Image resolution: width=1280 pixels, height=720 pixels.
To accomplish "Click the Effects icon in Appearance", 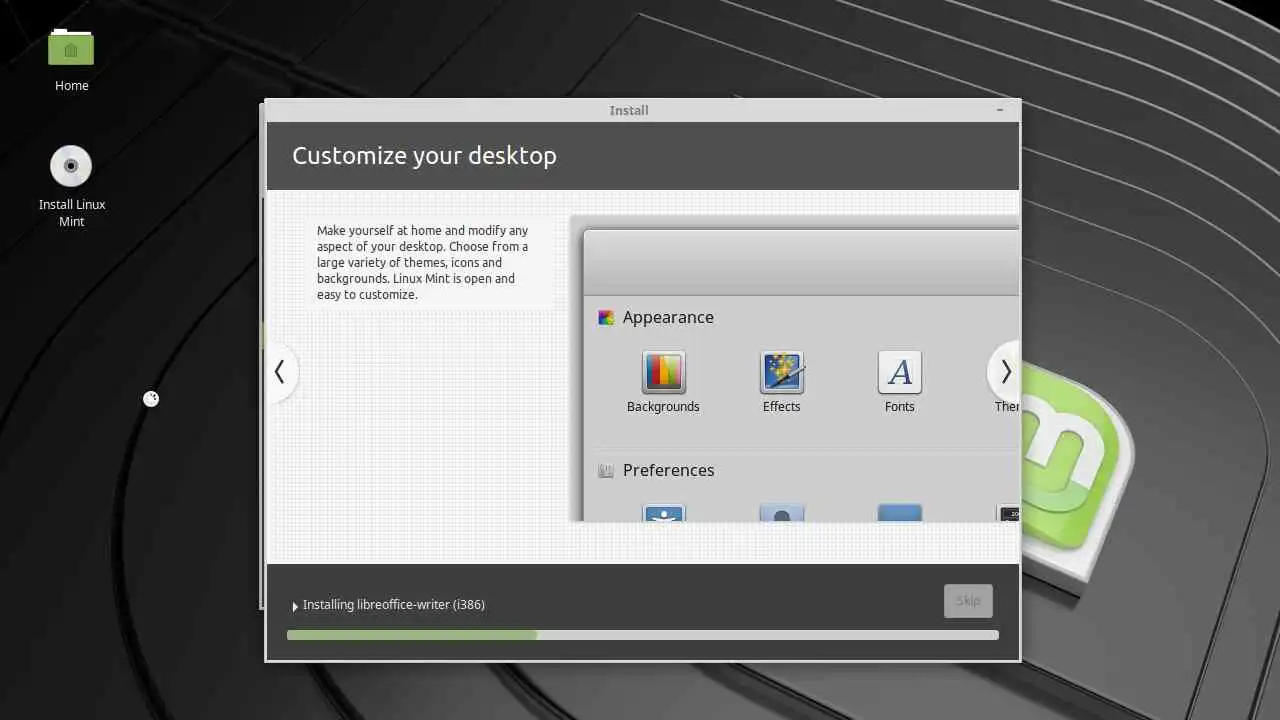I will [x=782, y=372].
